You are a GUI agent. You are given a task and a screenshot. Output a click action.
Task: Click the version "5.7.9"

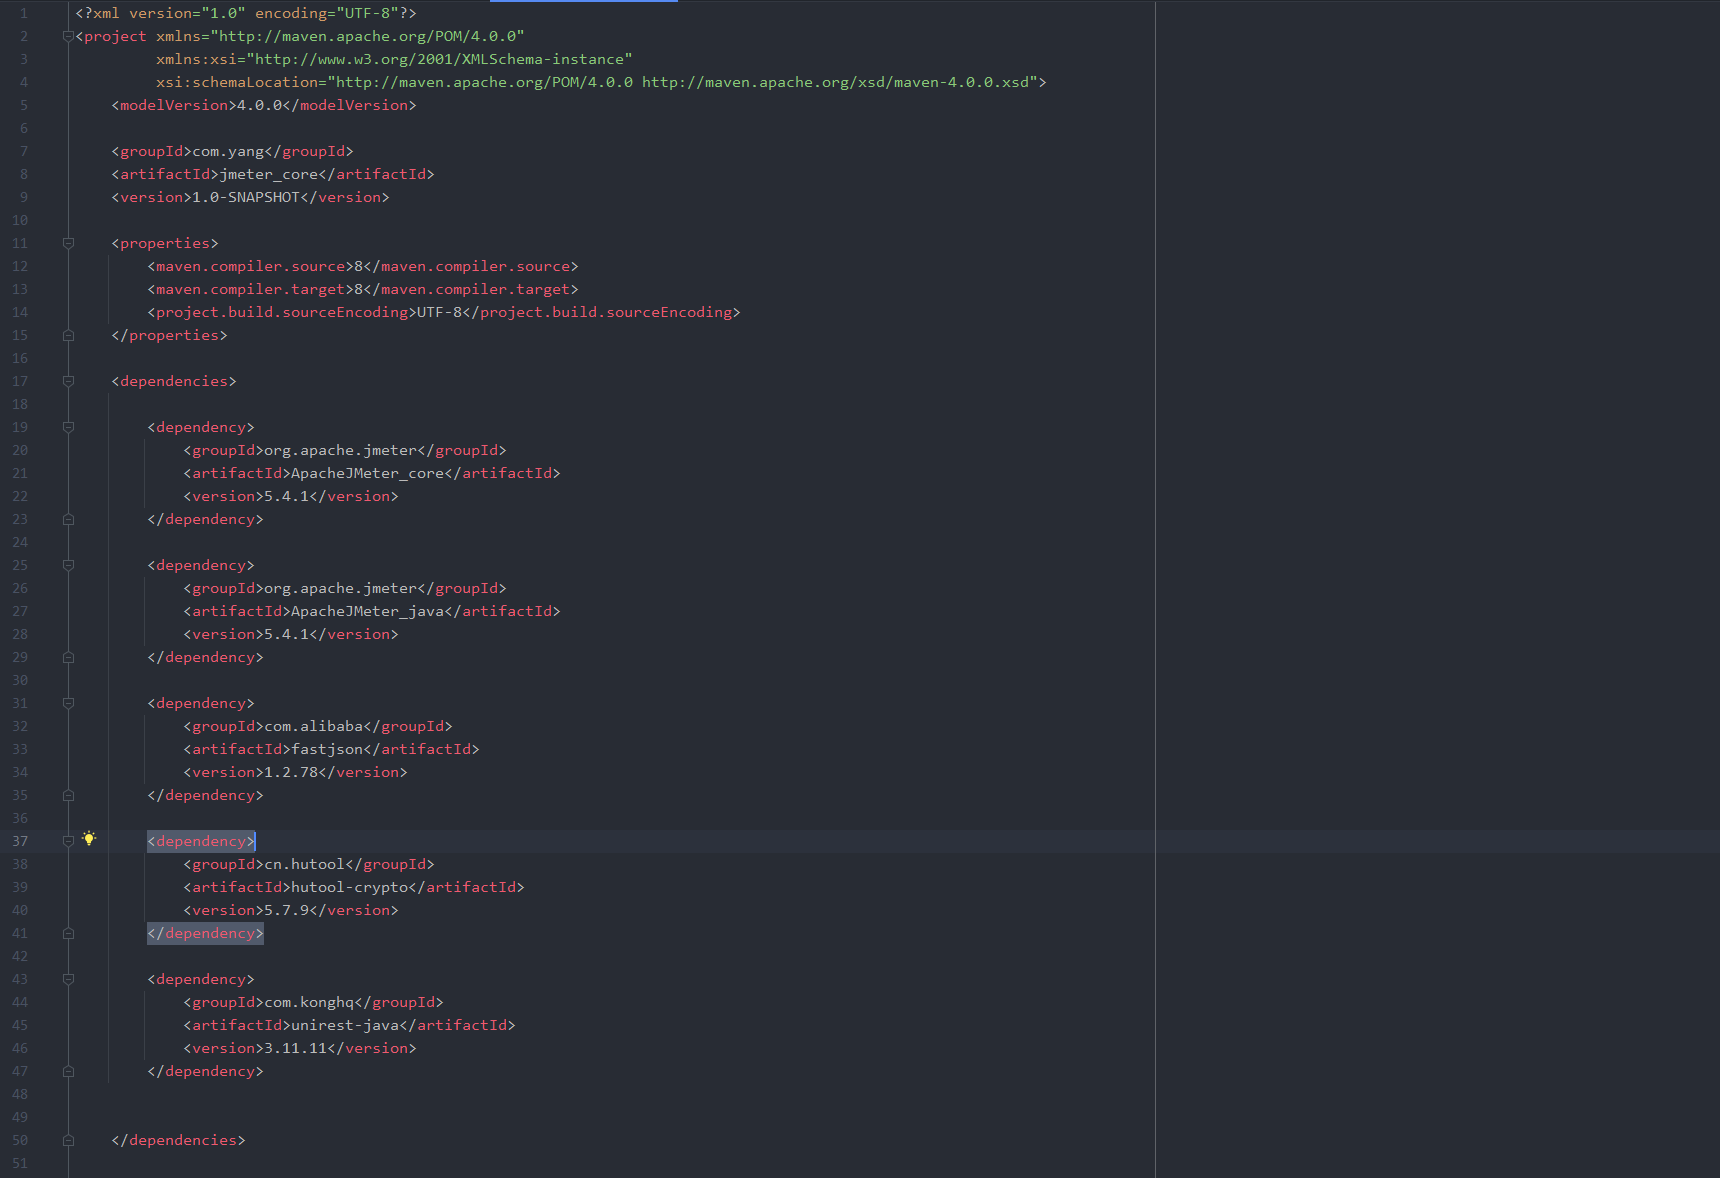pyautogui.click(x=287, y=910)
